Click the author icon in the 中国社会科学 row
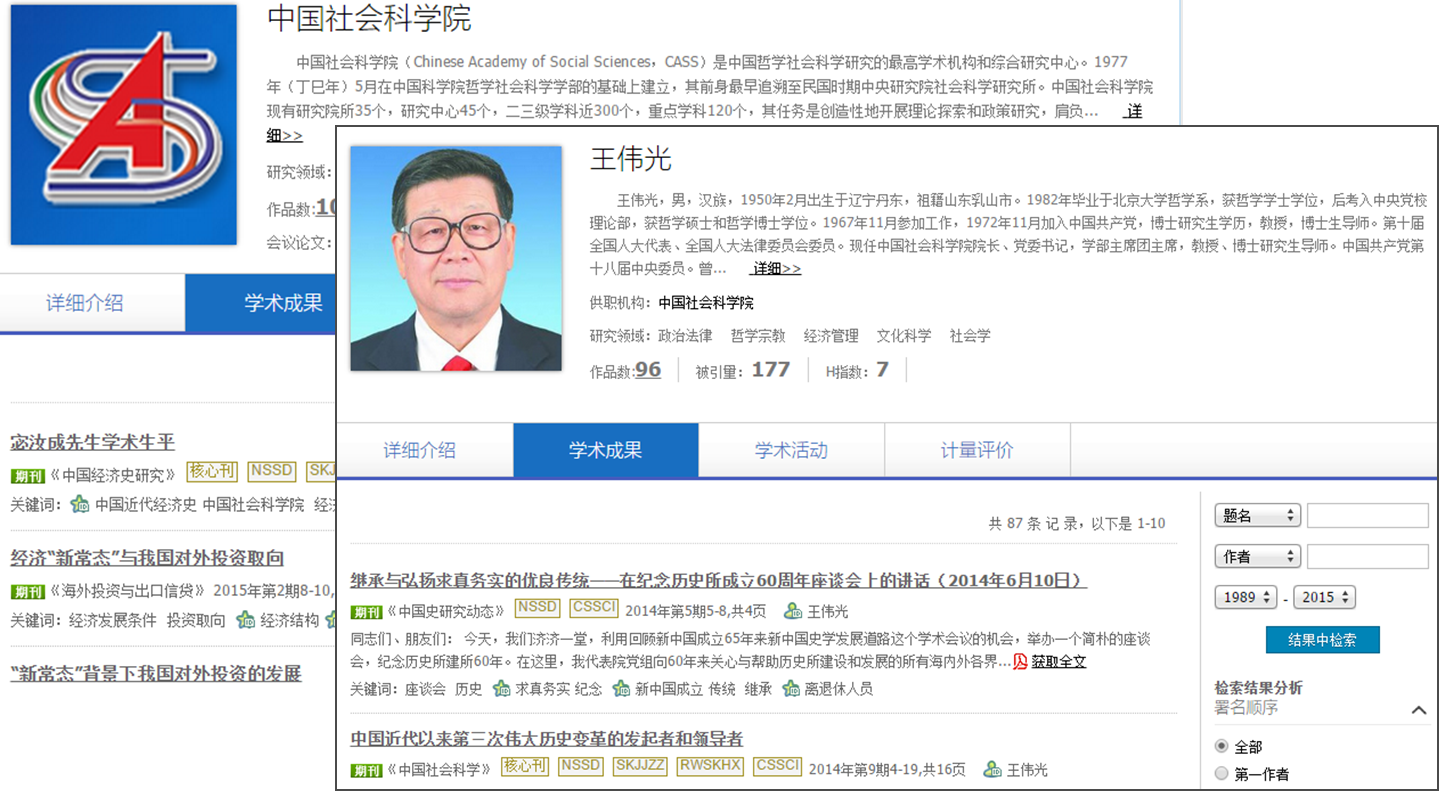The width and height of the screenshot is (1439, 791). (x=992, y=769)
